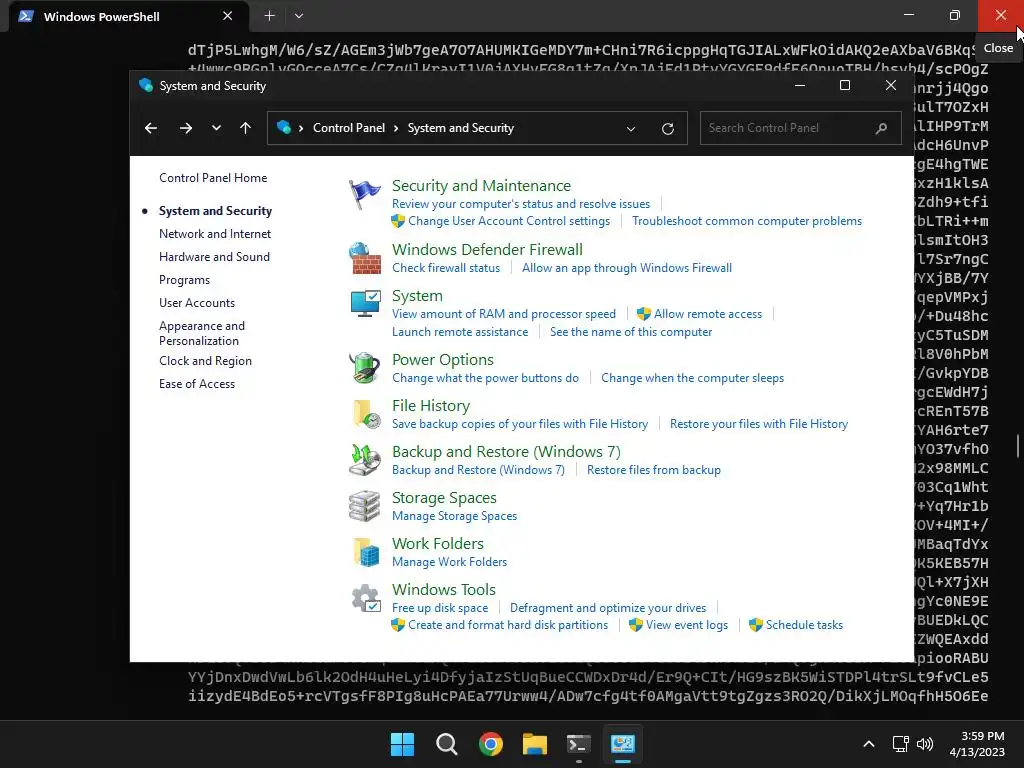
Task: Launch Google Chrome from taskbar
Action: [x=490, y=744]
